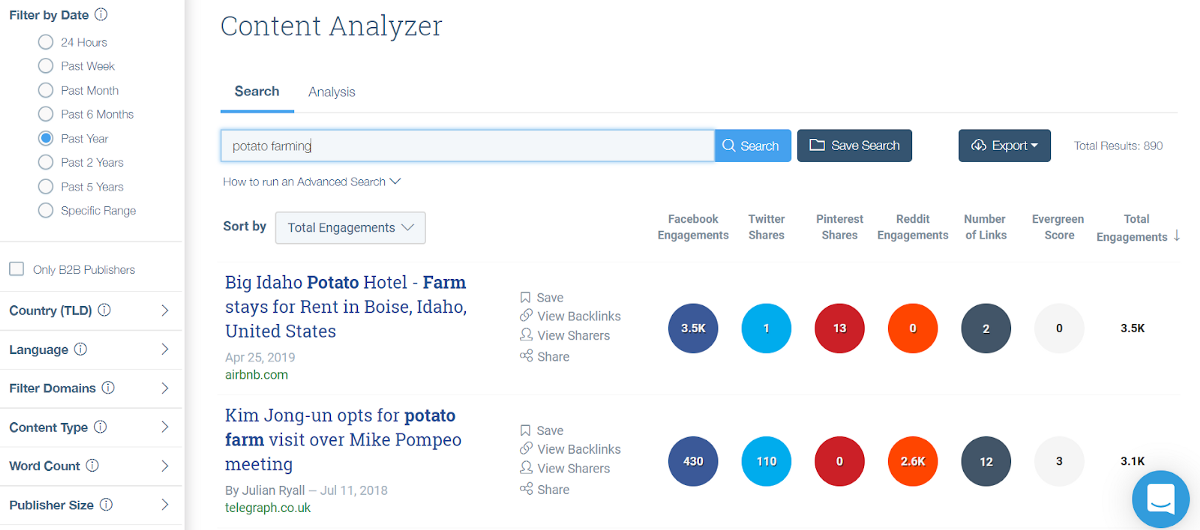
Task: Click the blue Facebook engagements circle showing 3.5K
Action: click(693, 328)
